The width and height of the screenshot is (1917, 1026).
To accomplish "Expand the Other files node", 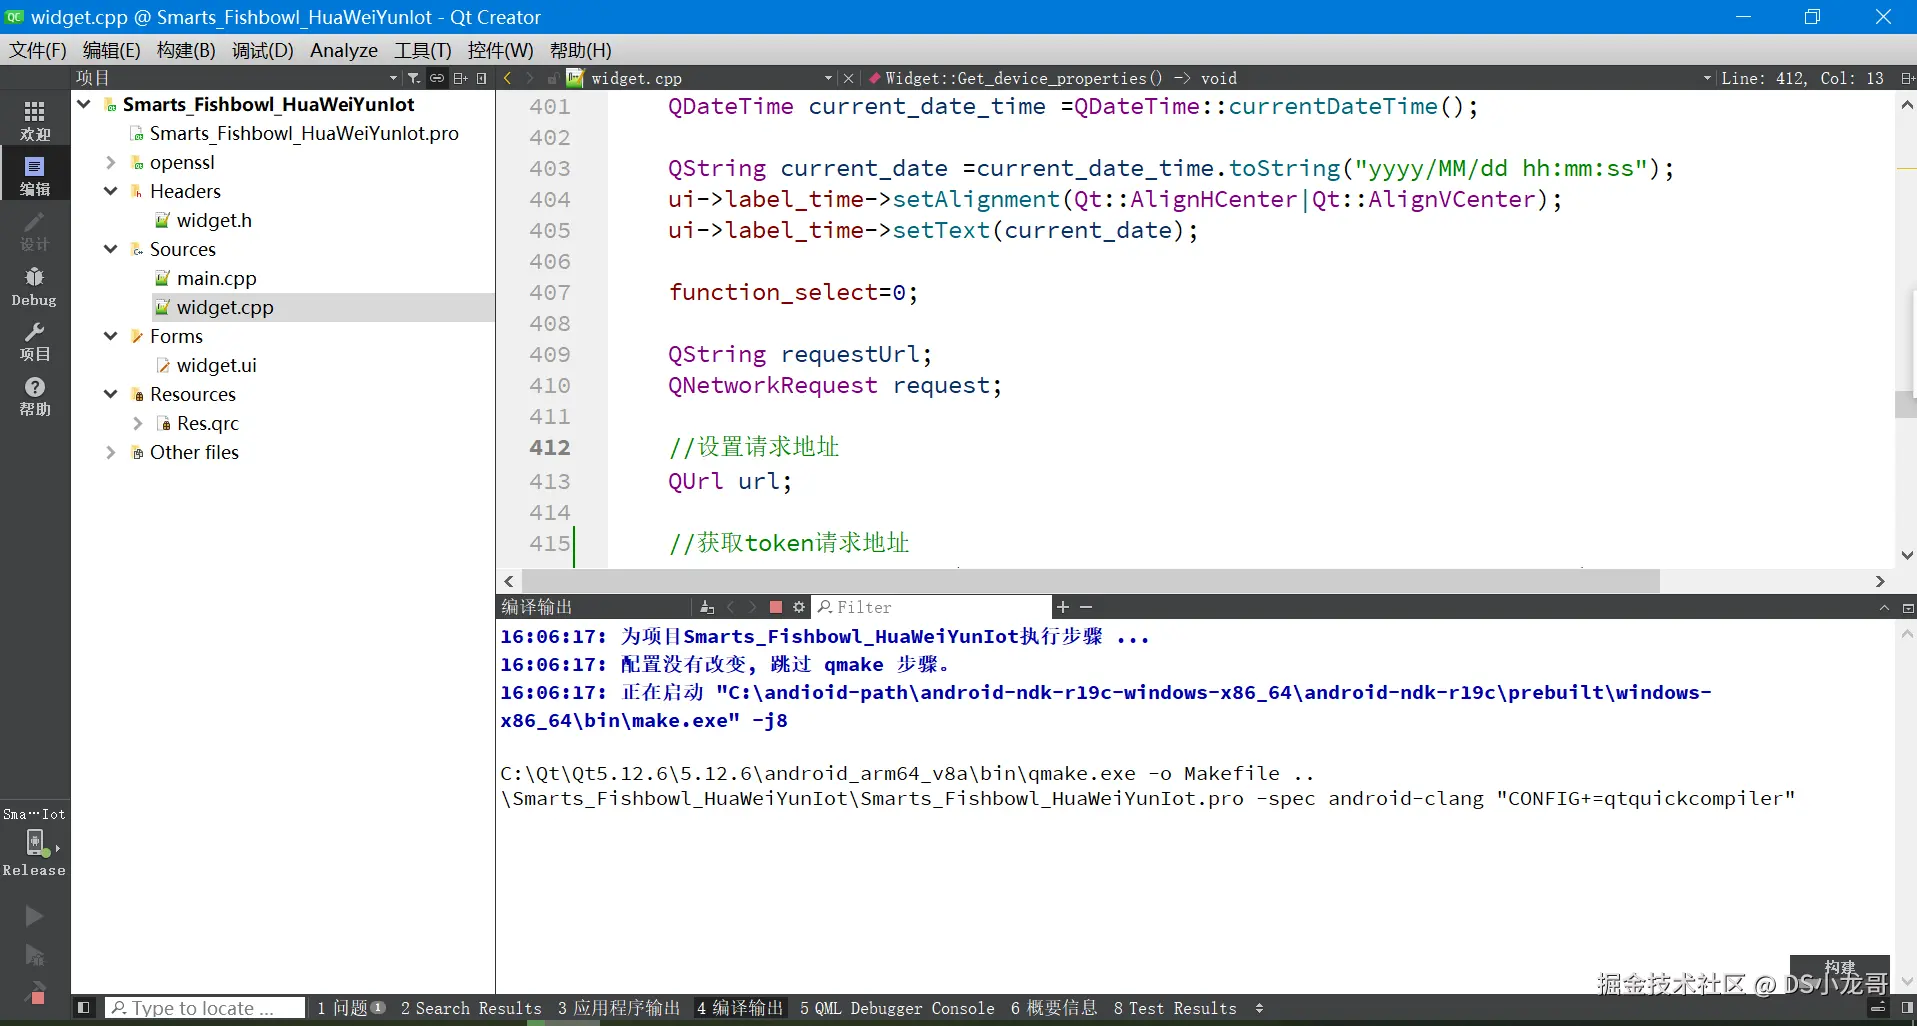I will click(111, 452).
